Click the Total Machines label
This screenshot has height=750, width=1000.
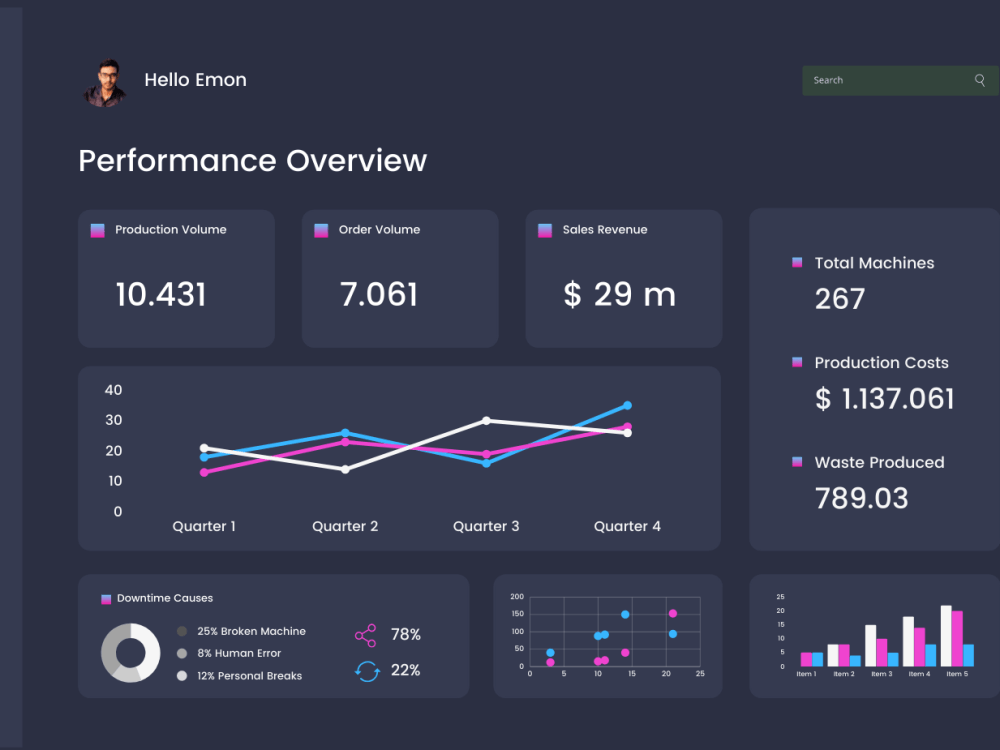874,263
